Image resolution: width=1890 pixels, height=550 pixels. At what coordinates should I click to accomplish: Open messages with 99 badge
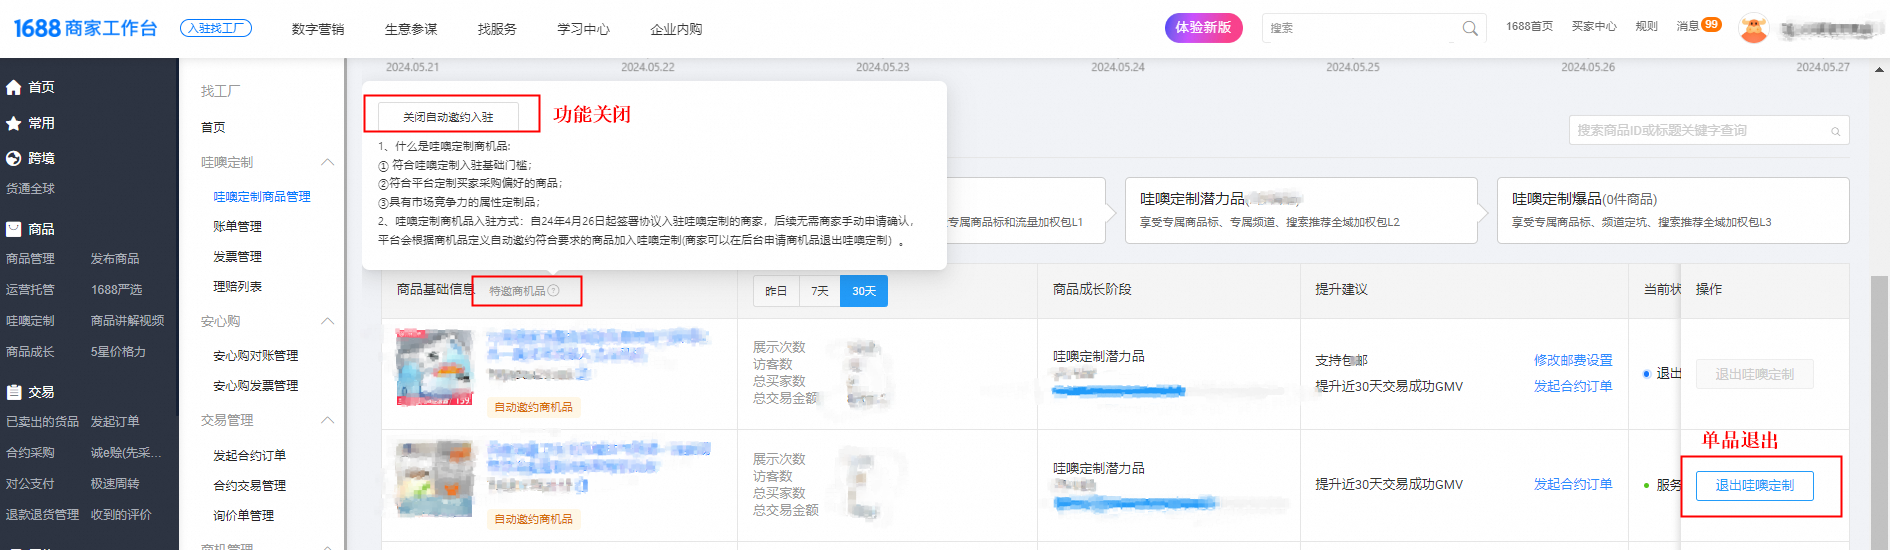pyautogui.click(x=1699, y=26)
